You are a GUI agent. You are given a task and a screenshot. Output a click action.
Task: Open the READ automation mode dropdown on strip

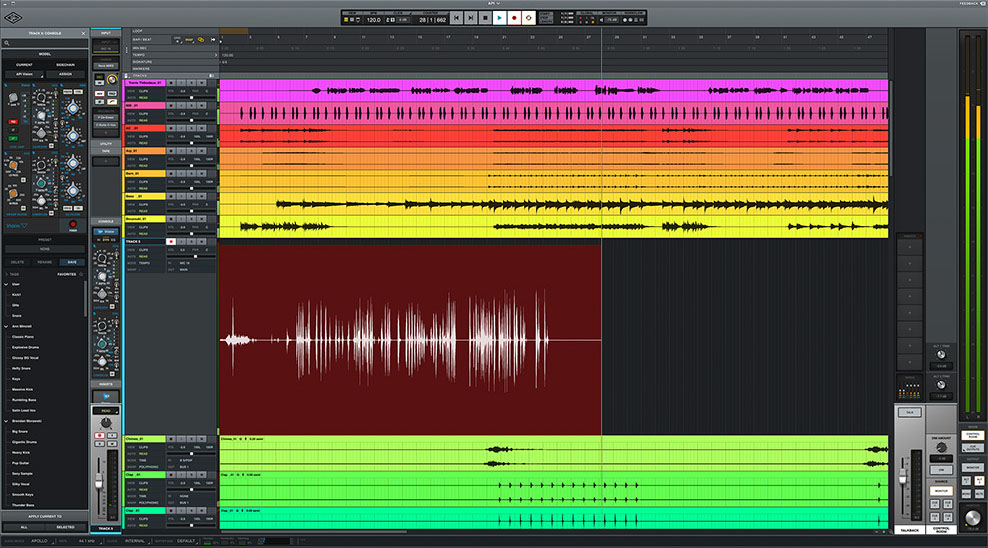[x=106, y=411]
